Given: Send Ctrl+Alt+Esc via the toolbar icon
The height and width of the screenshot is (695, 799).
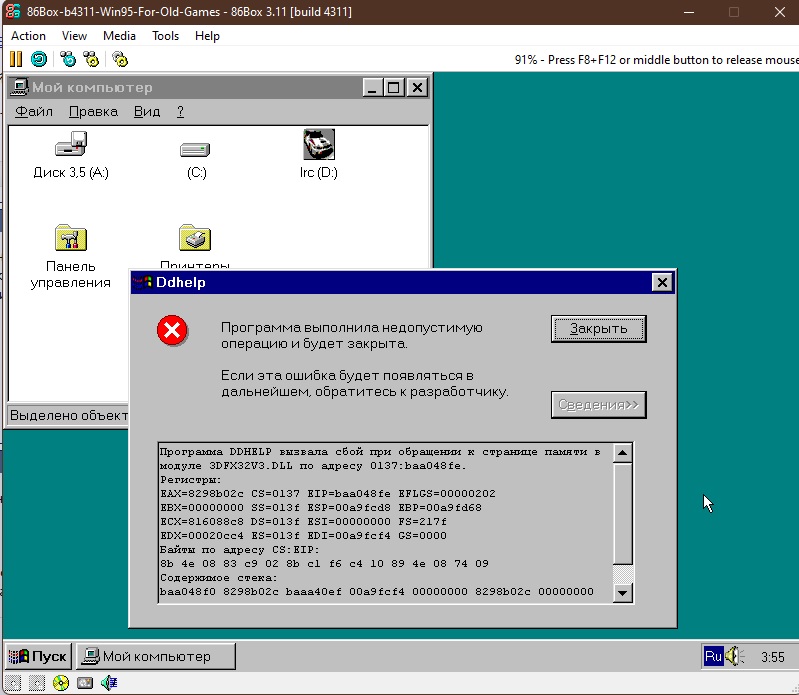Looking at the screenshot, I should pos(91,60).
